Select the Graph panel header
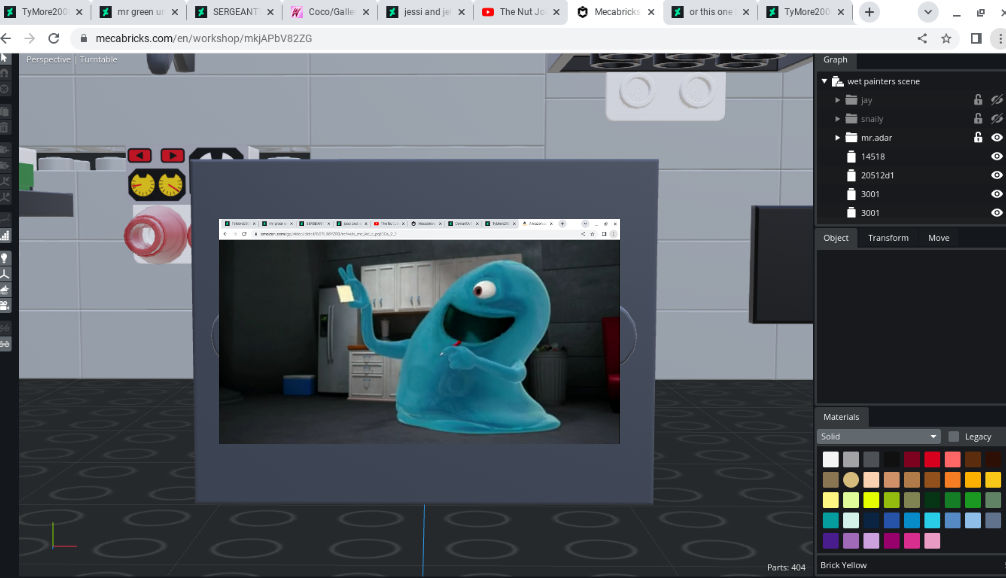This screenshot has width=1006, height=578. click(x=835, y=60)
